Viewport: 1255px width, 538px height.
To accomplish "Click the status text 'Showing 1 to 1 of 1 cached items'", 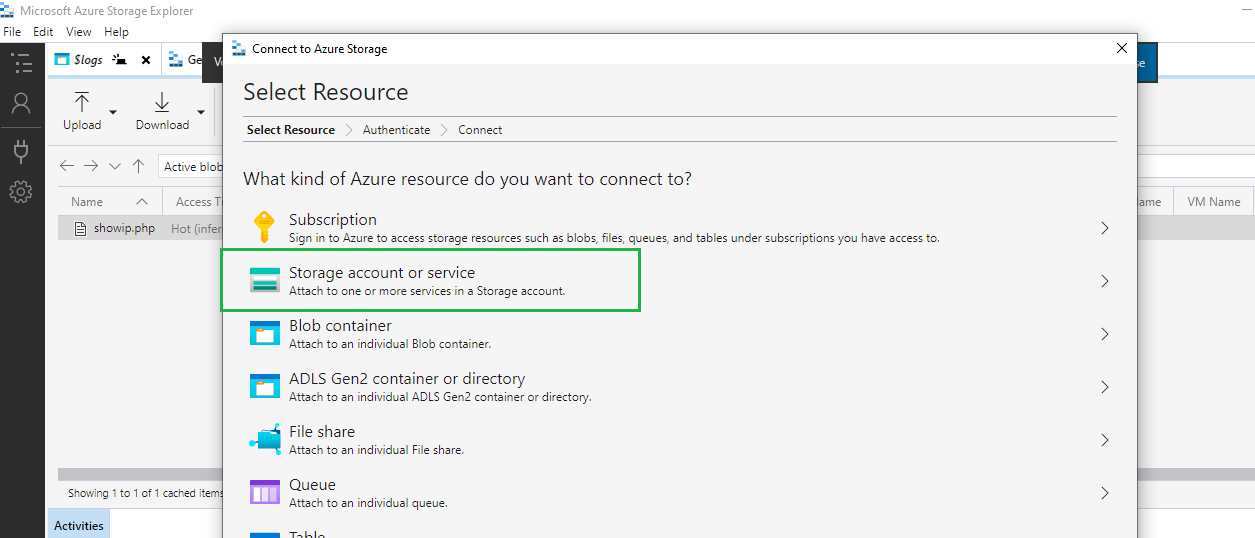I will coord(145,493).
